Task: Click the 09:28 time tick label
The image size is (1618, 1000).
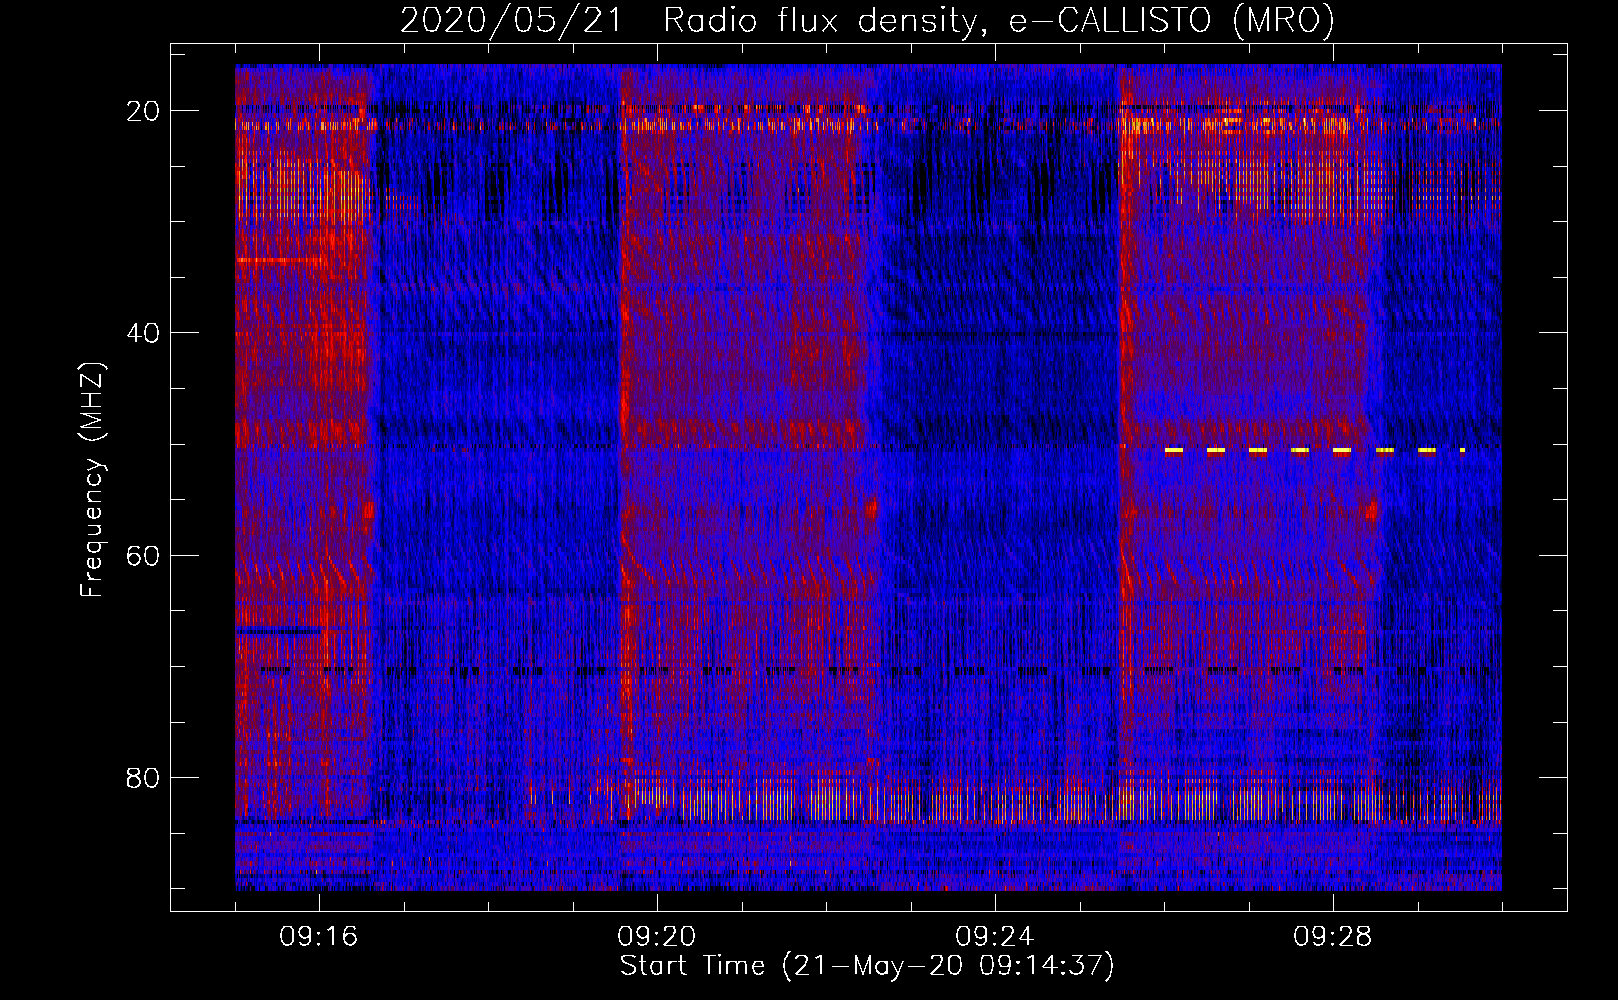Action: pos(1333,937)
